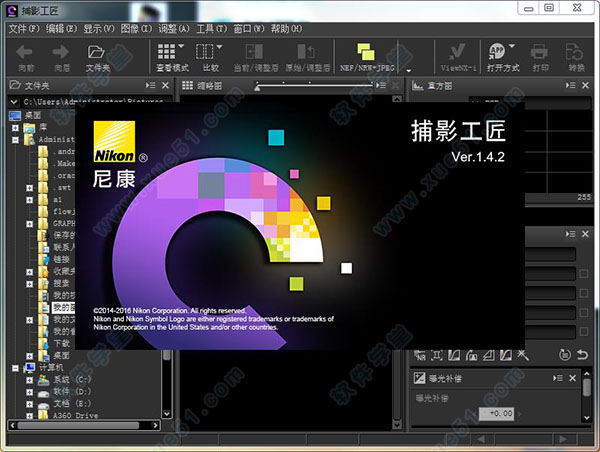Close the 直方图 histogram panel
Screen dimensions: 600x452
pos(585,85)
